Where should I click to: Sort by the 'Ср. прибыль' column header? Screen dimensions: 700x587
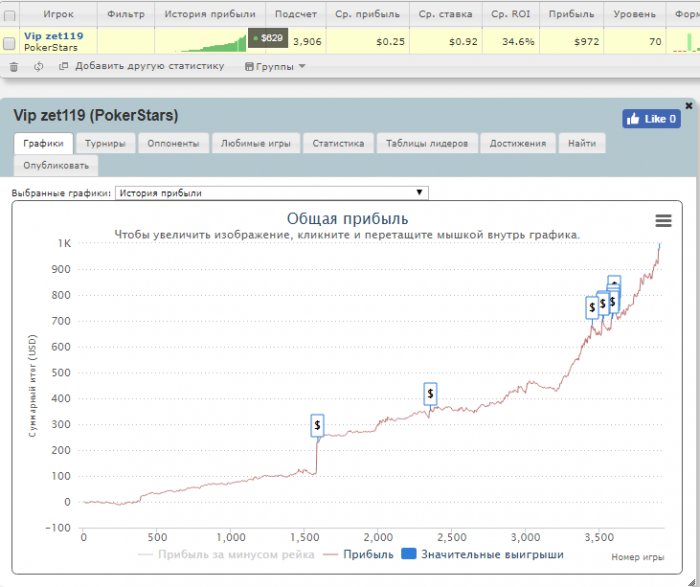[x=367, y=14]
